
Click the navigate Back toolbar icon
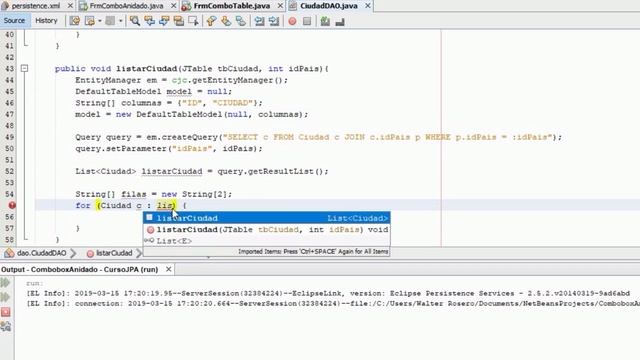pyautogui.click(x=90, y=21)
